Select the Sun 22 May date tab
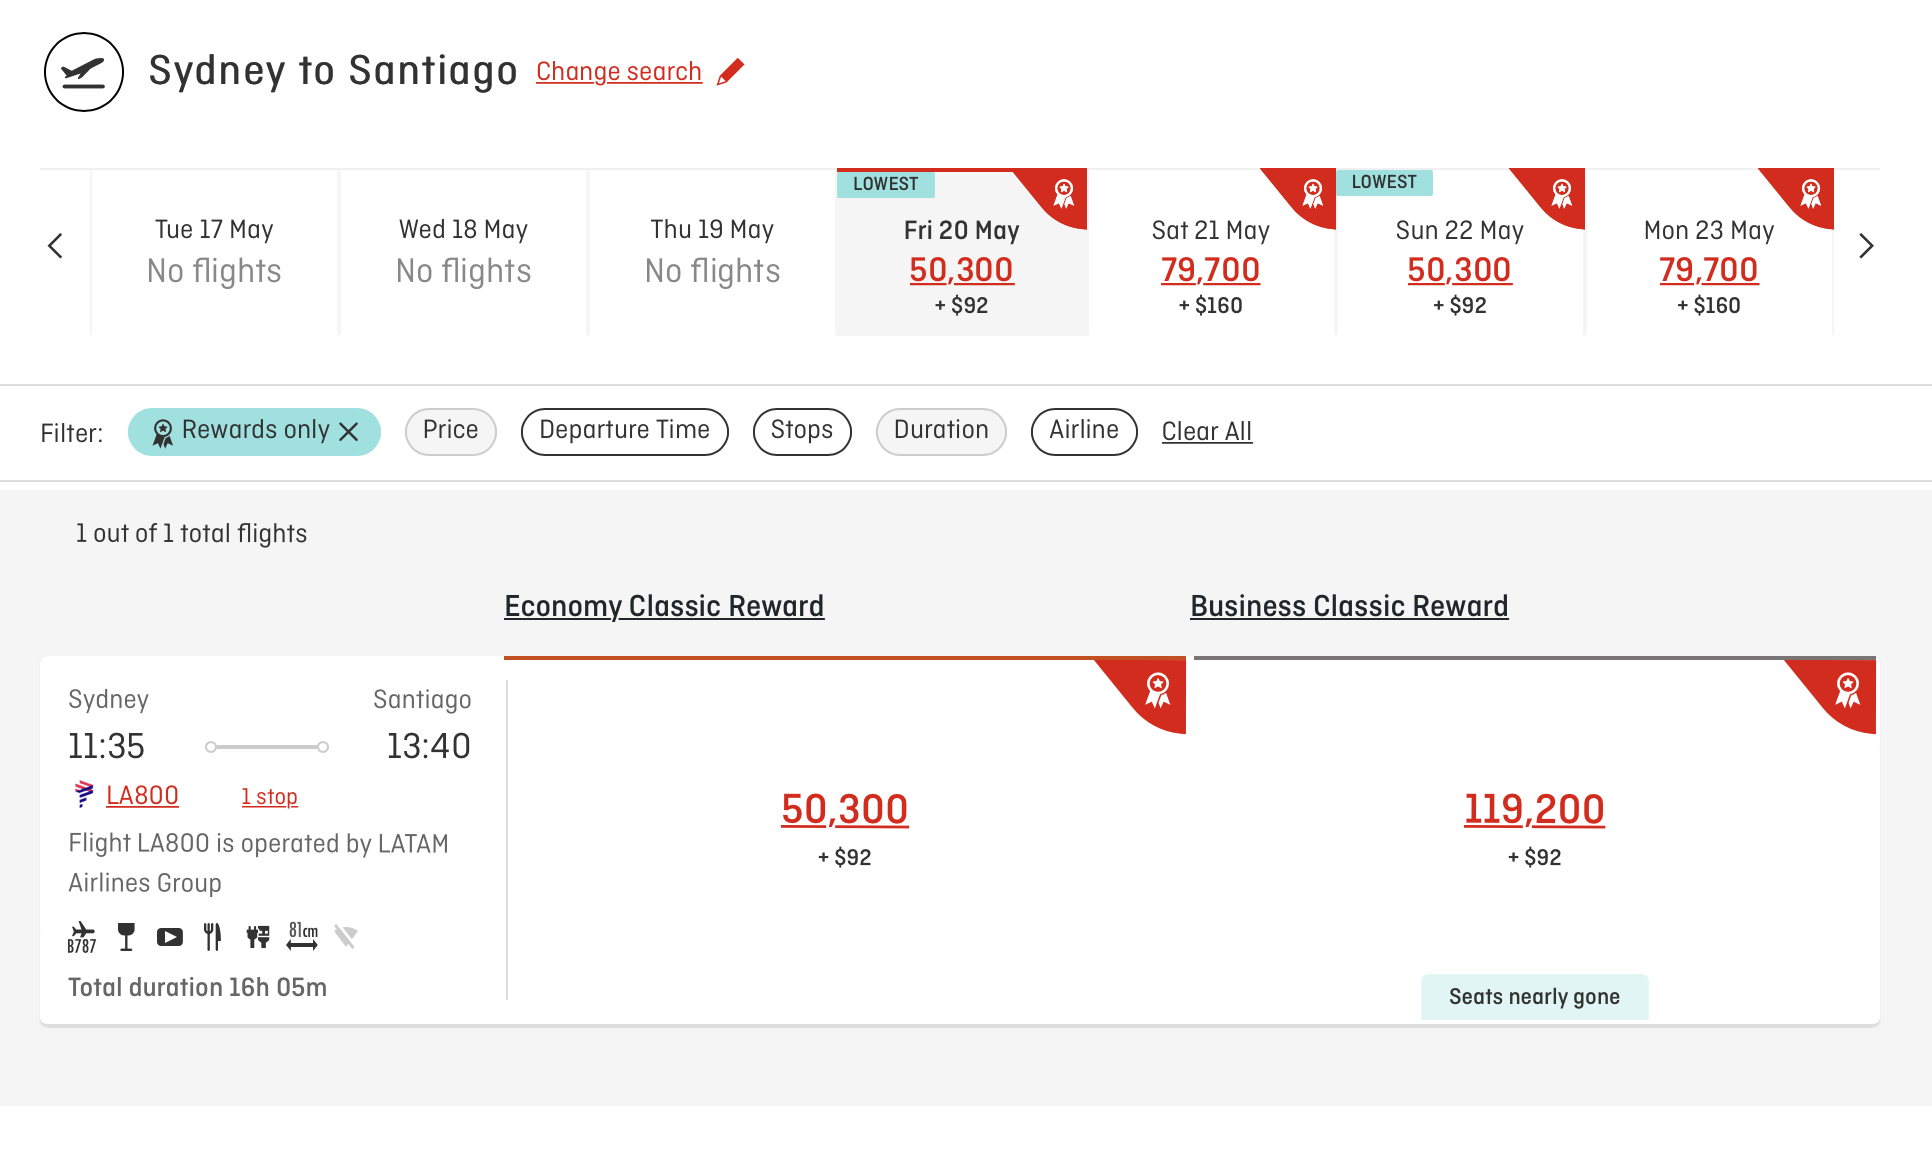The width and height of the screenshot is (1932, 1158). [x=1460, y=252]
